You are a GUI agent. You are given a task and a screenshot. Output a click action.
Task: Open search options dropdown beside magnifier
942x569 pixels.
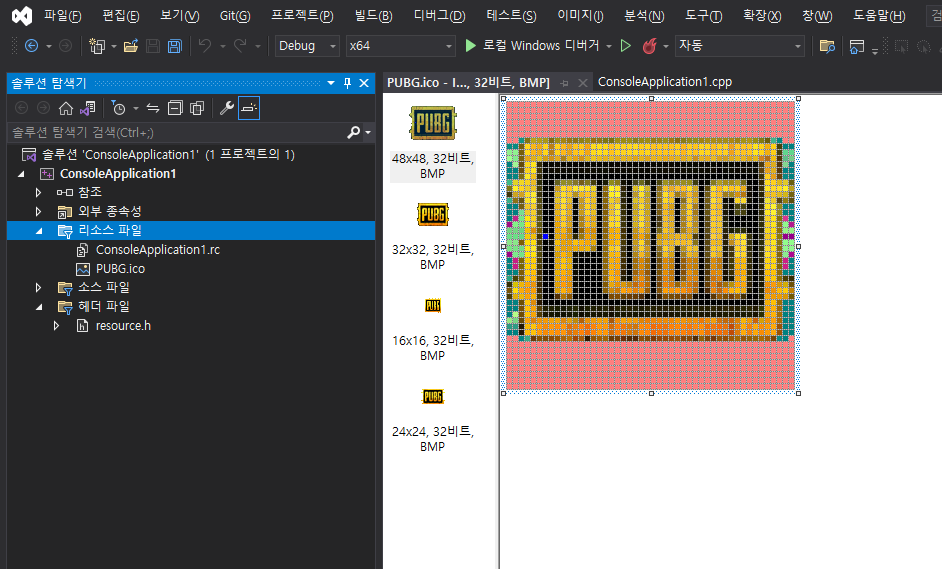pyautogui.click(x=368, y=133)
